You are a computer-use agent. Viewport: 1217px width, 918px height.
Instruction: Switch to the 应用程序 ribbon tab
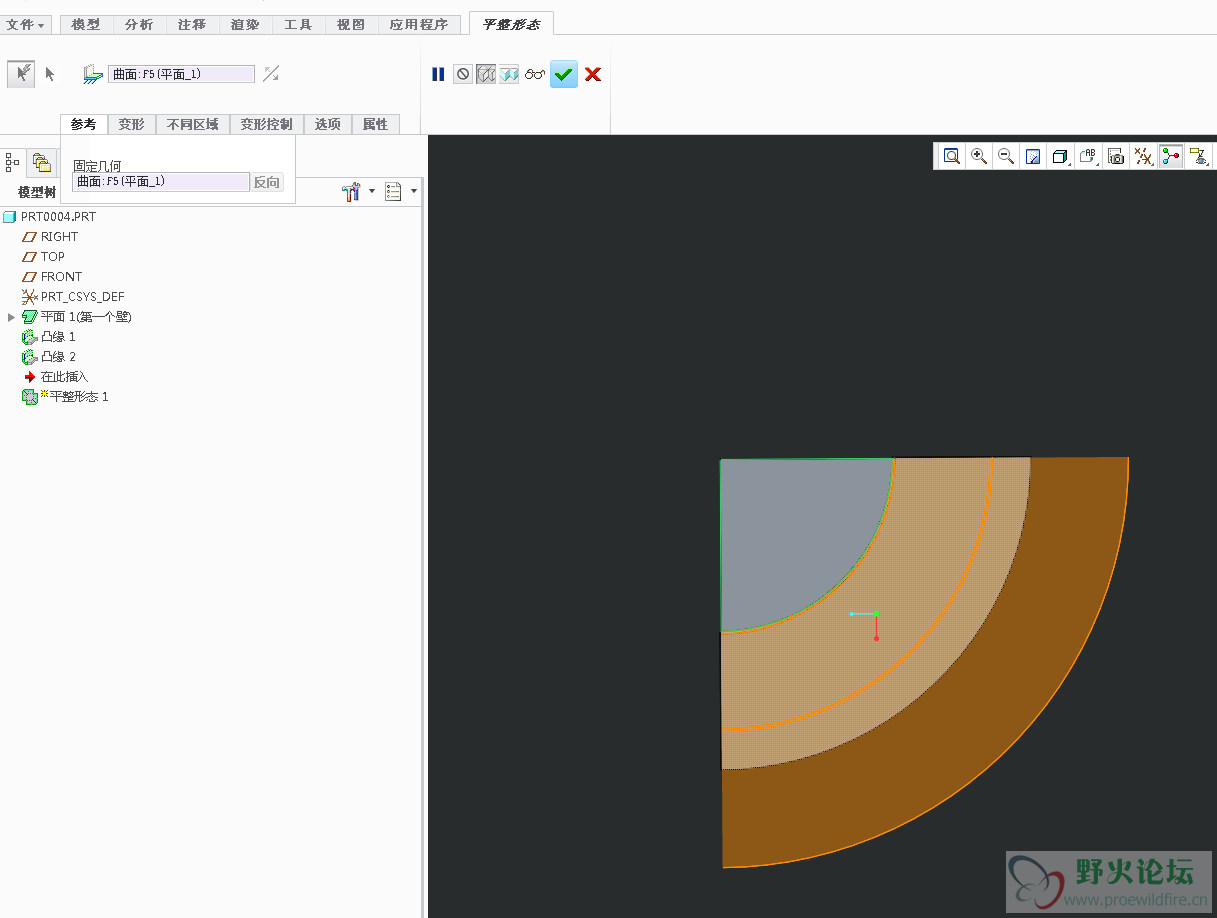(x=420, y=24)
